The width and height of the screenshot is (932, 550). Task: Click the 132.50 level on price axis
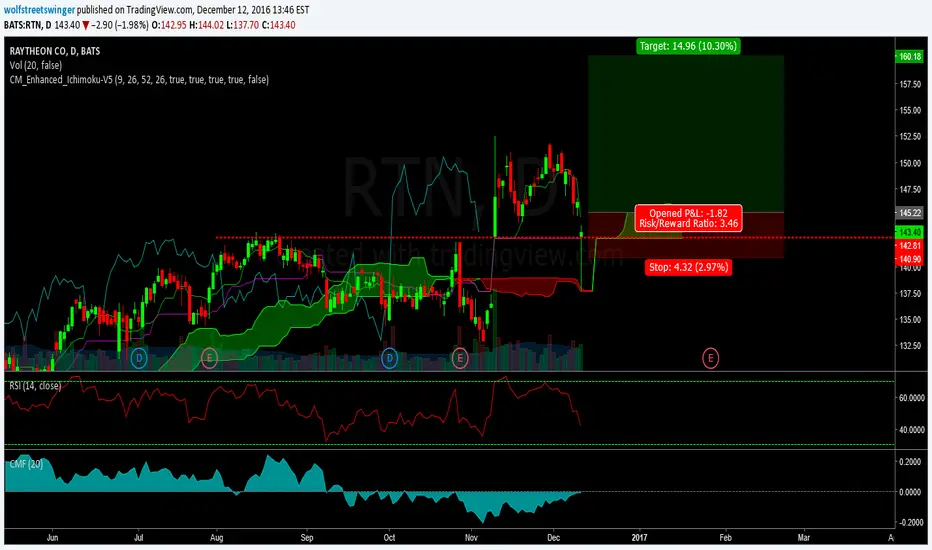(x=911, y=346)
